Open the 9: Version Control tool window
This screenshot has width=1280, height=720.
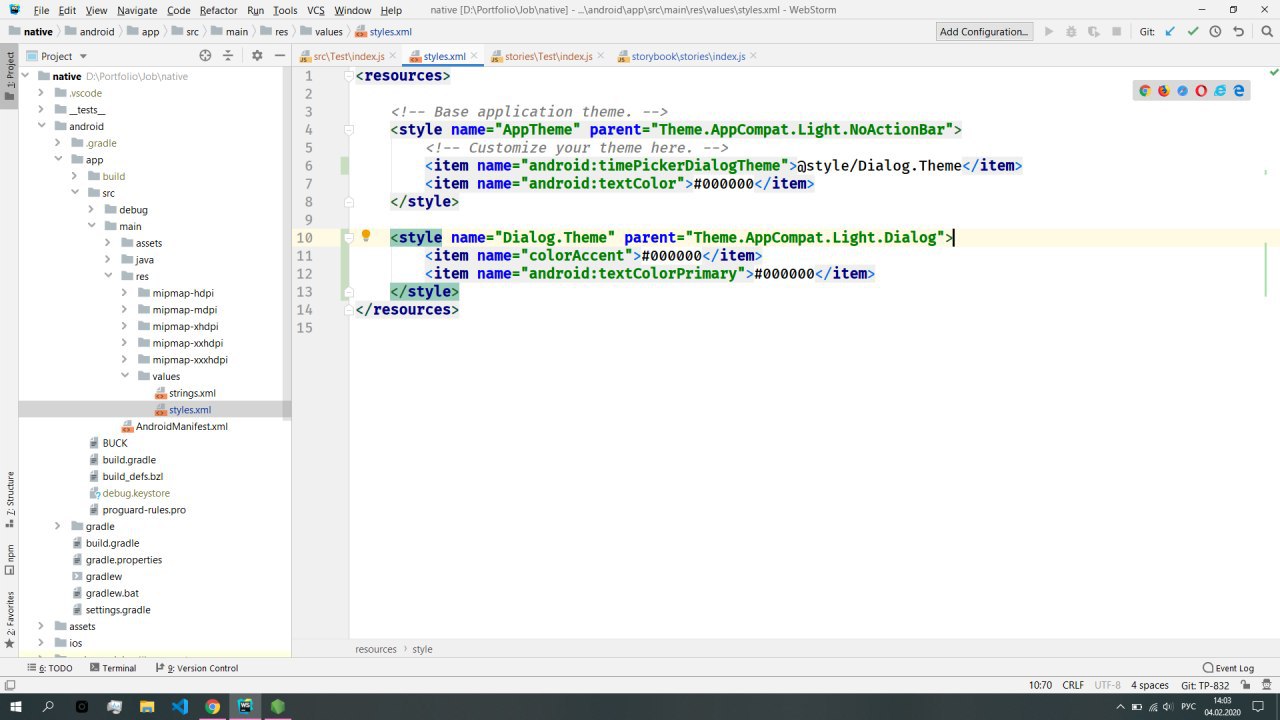[196, 668]
